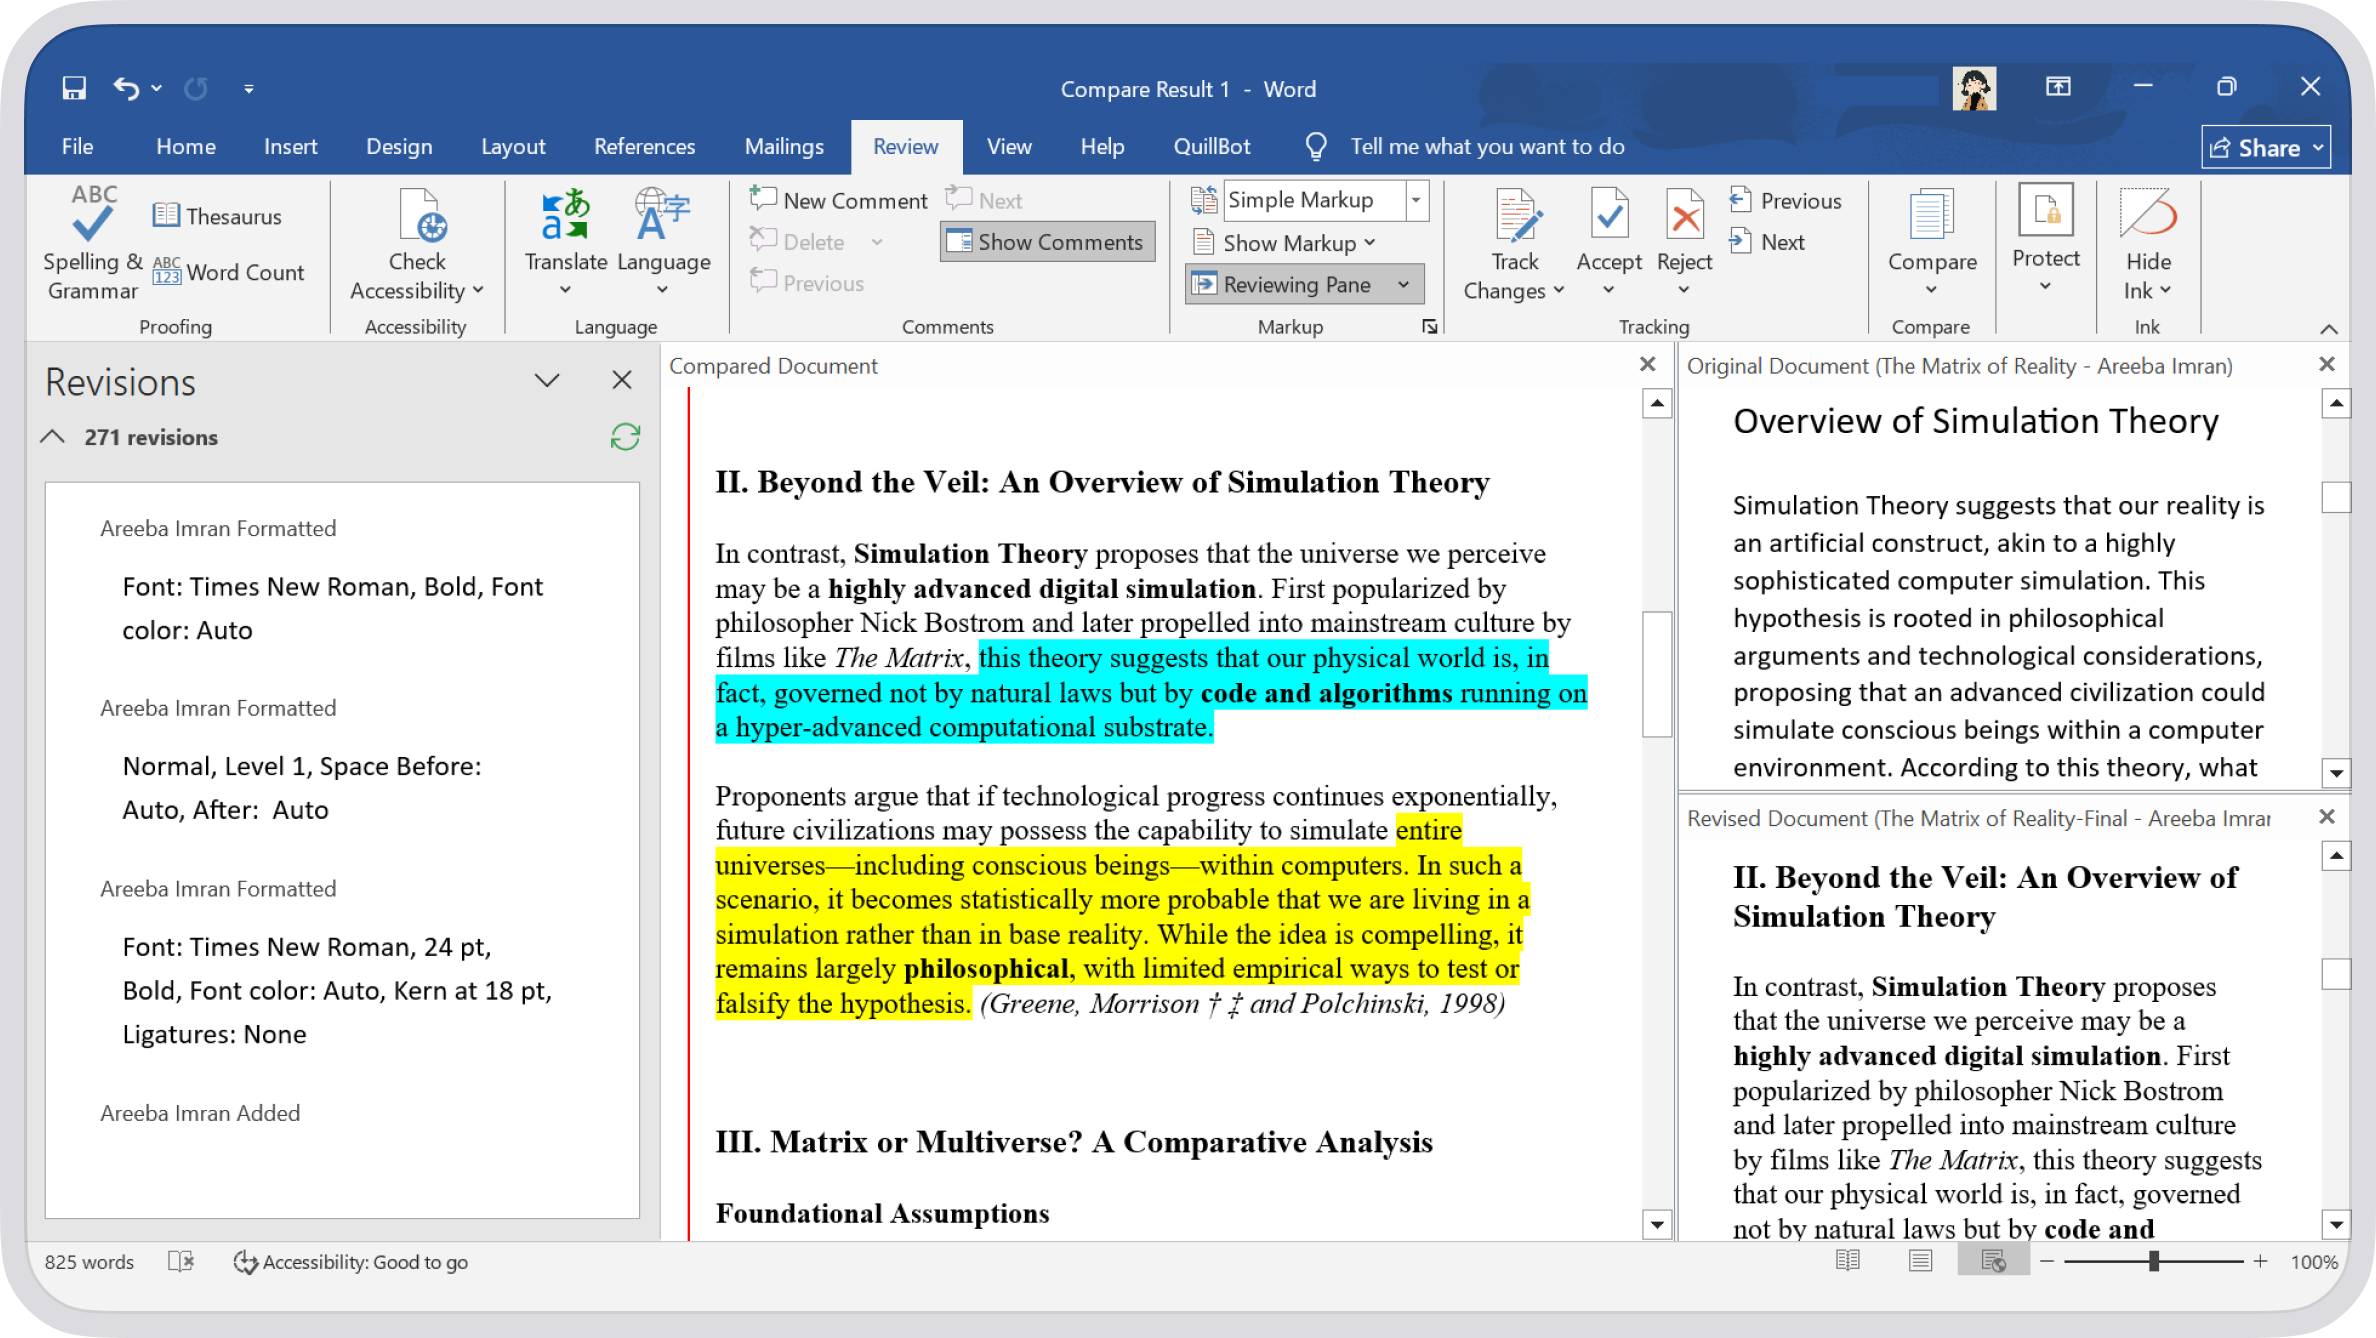Click the Translate icon

pos(565,214)
